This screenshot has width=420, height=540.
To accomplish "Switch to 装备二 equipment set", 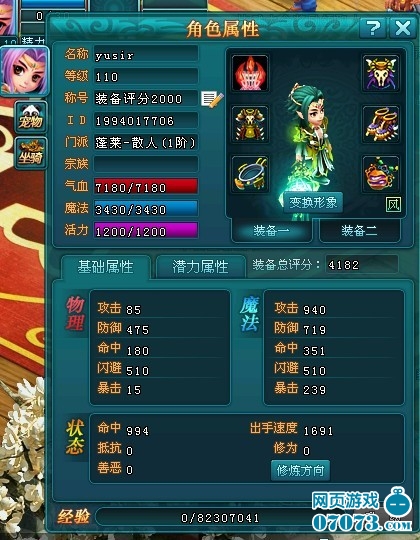I will (359, 230).
